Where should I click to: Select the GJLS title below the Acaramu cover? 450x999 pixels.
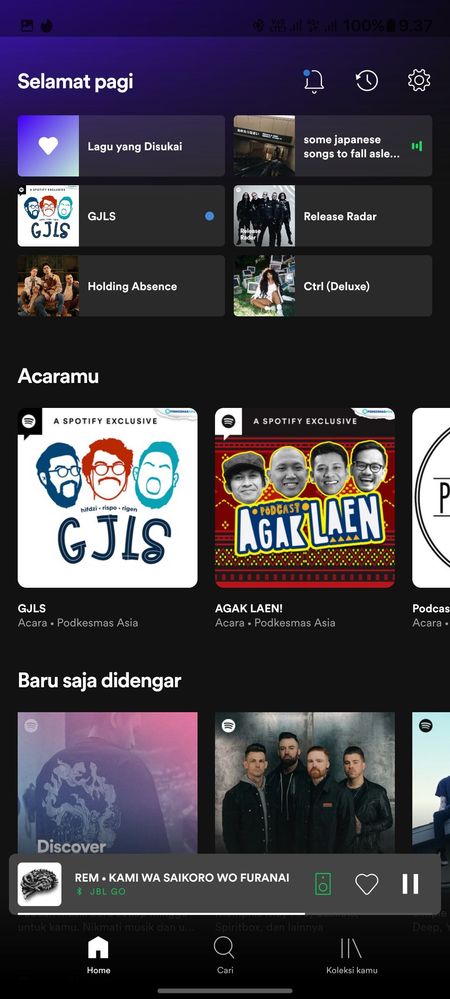(x=32, y=608)
